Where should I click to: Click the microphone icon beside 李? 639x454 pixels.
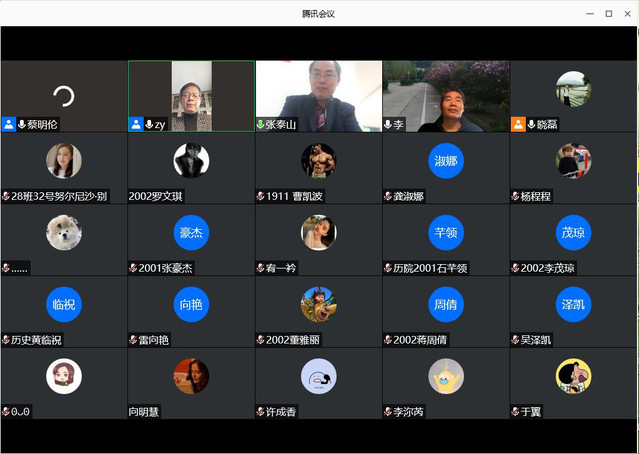click(x=388, y=125)
